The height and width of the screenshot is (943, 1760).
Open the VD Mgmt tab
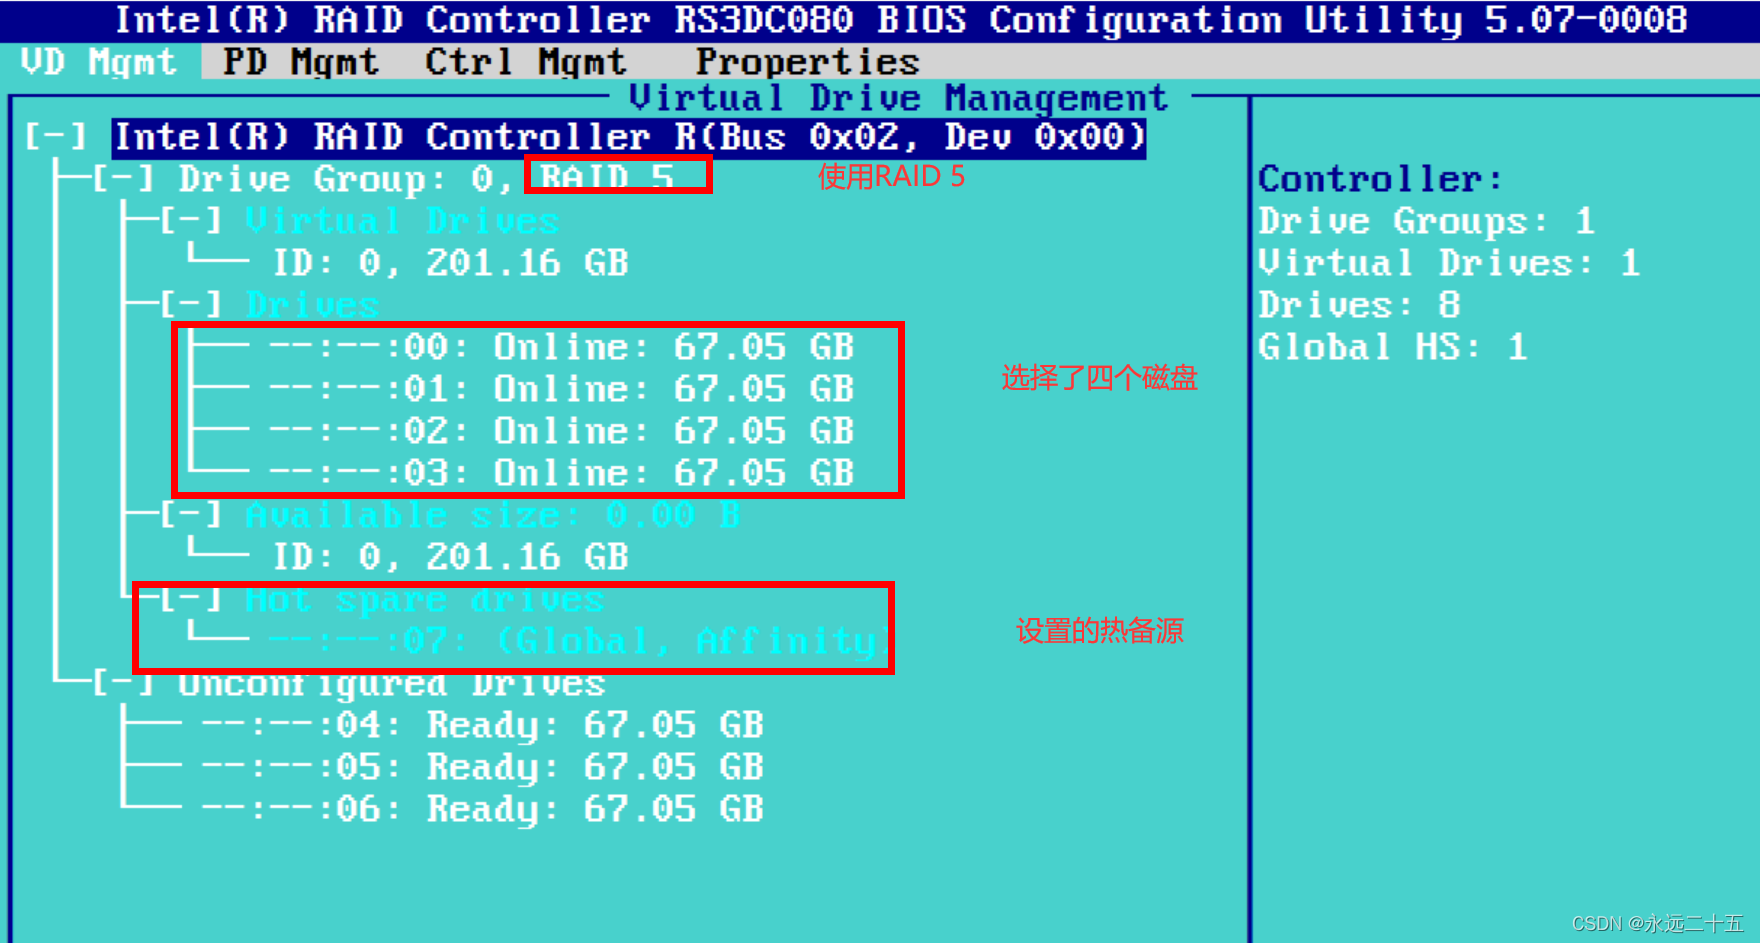tap(98, 62)
